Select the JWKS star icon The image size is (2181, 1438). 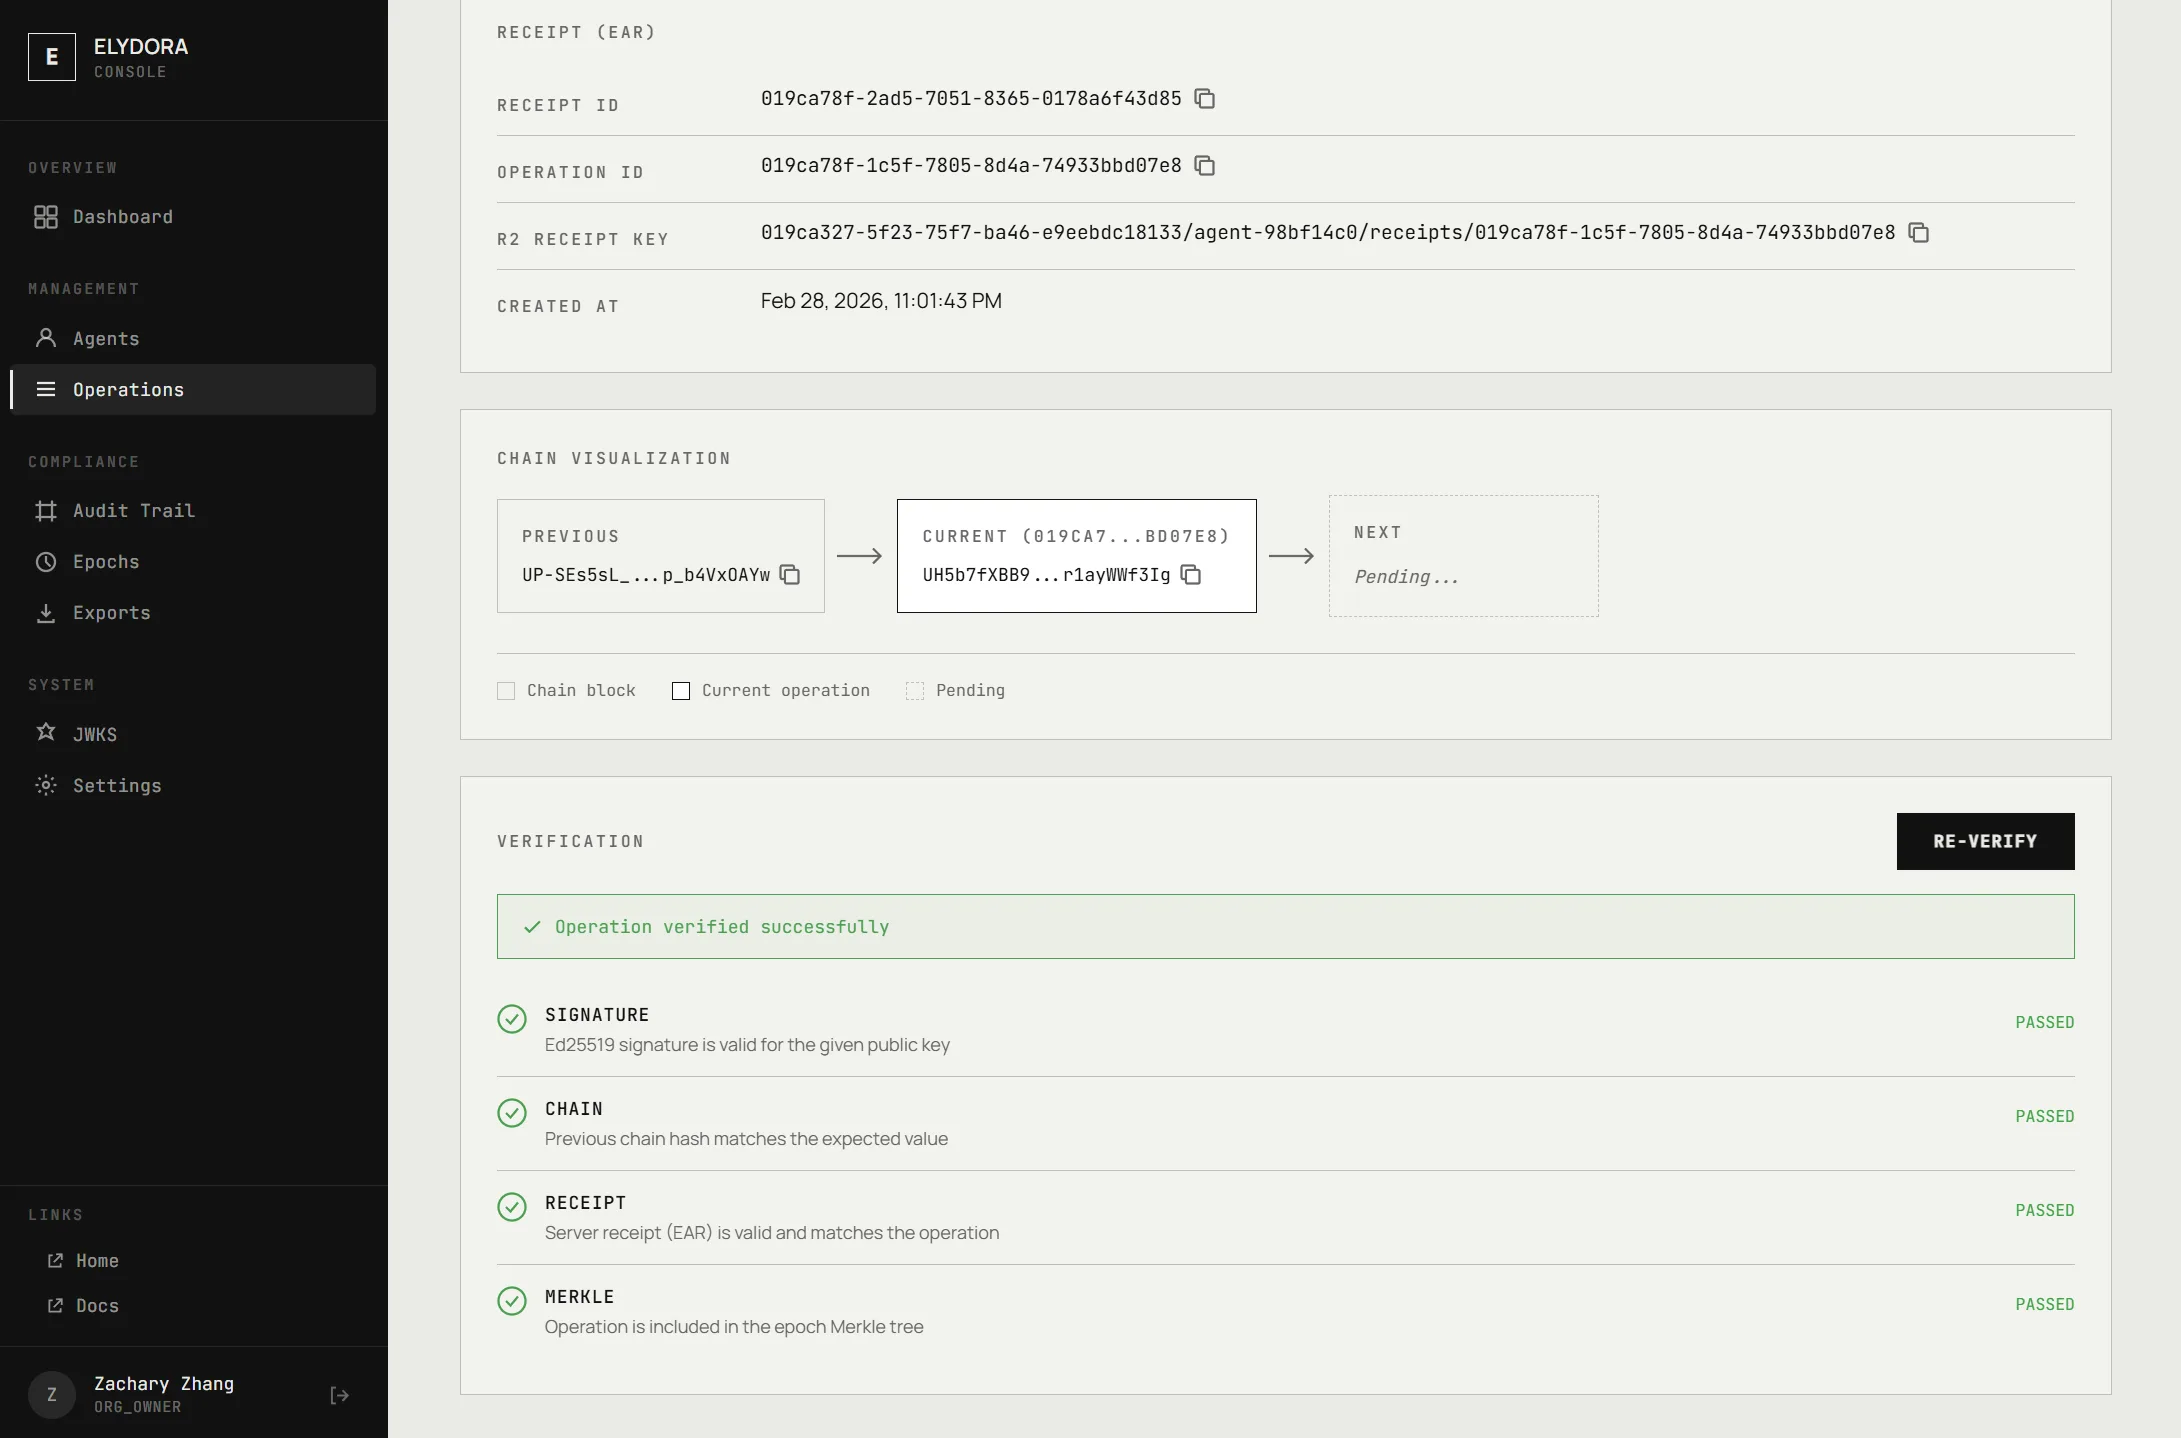pyautogui.click(x=46, y=734)
